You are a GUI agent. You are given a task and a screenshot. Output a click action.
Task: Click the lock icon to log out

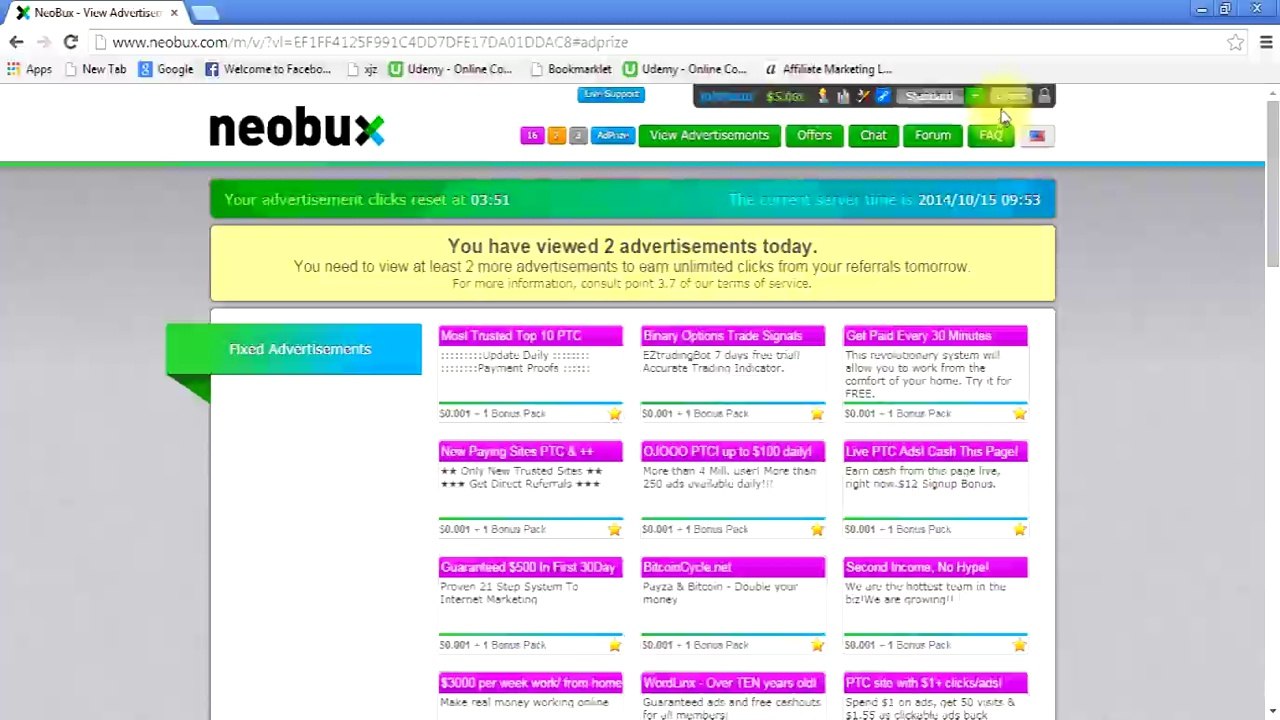(x=1044, y=96)
